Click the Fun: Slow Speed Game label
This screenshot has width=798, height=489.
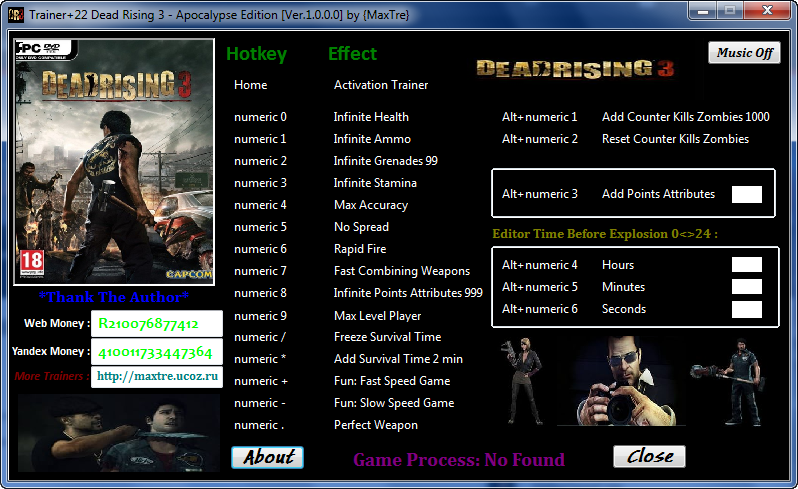[394, 403]
